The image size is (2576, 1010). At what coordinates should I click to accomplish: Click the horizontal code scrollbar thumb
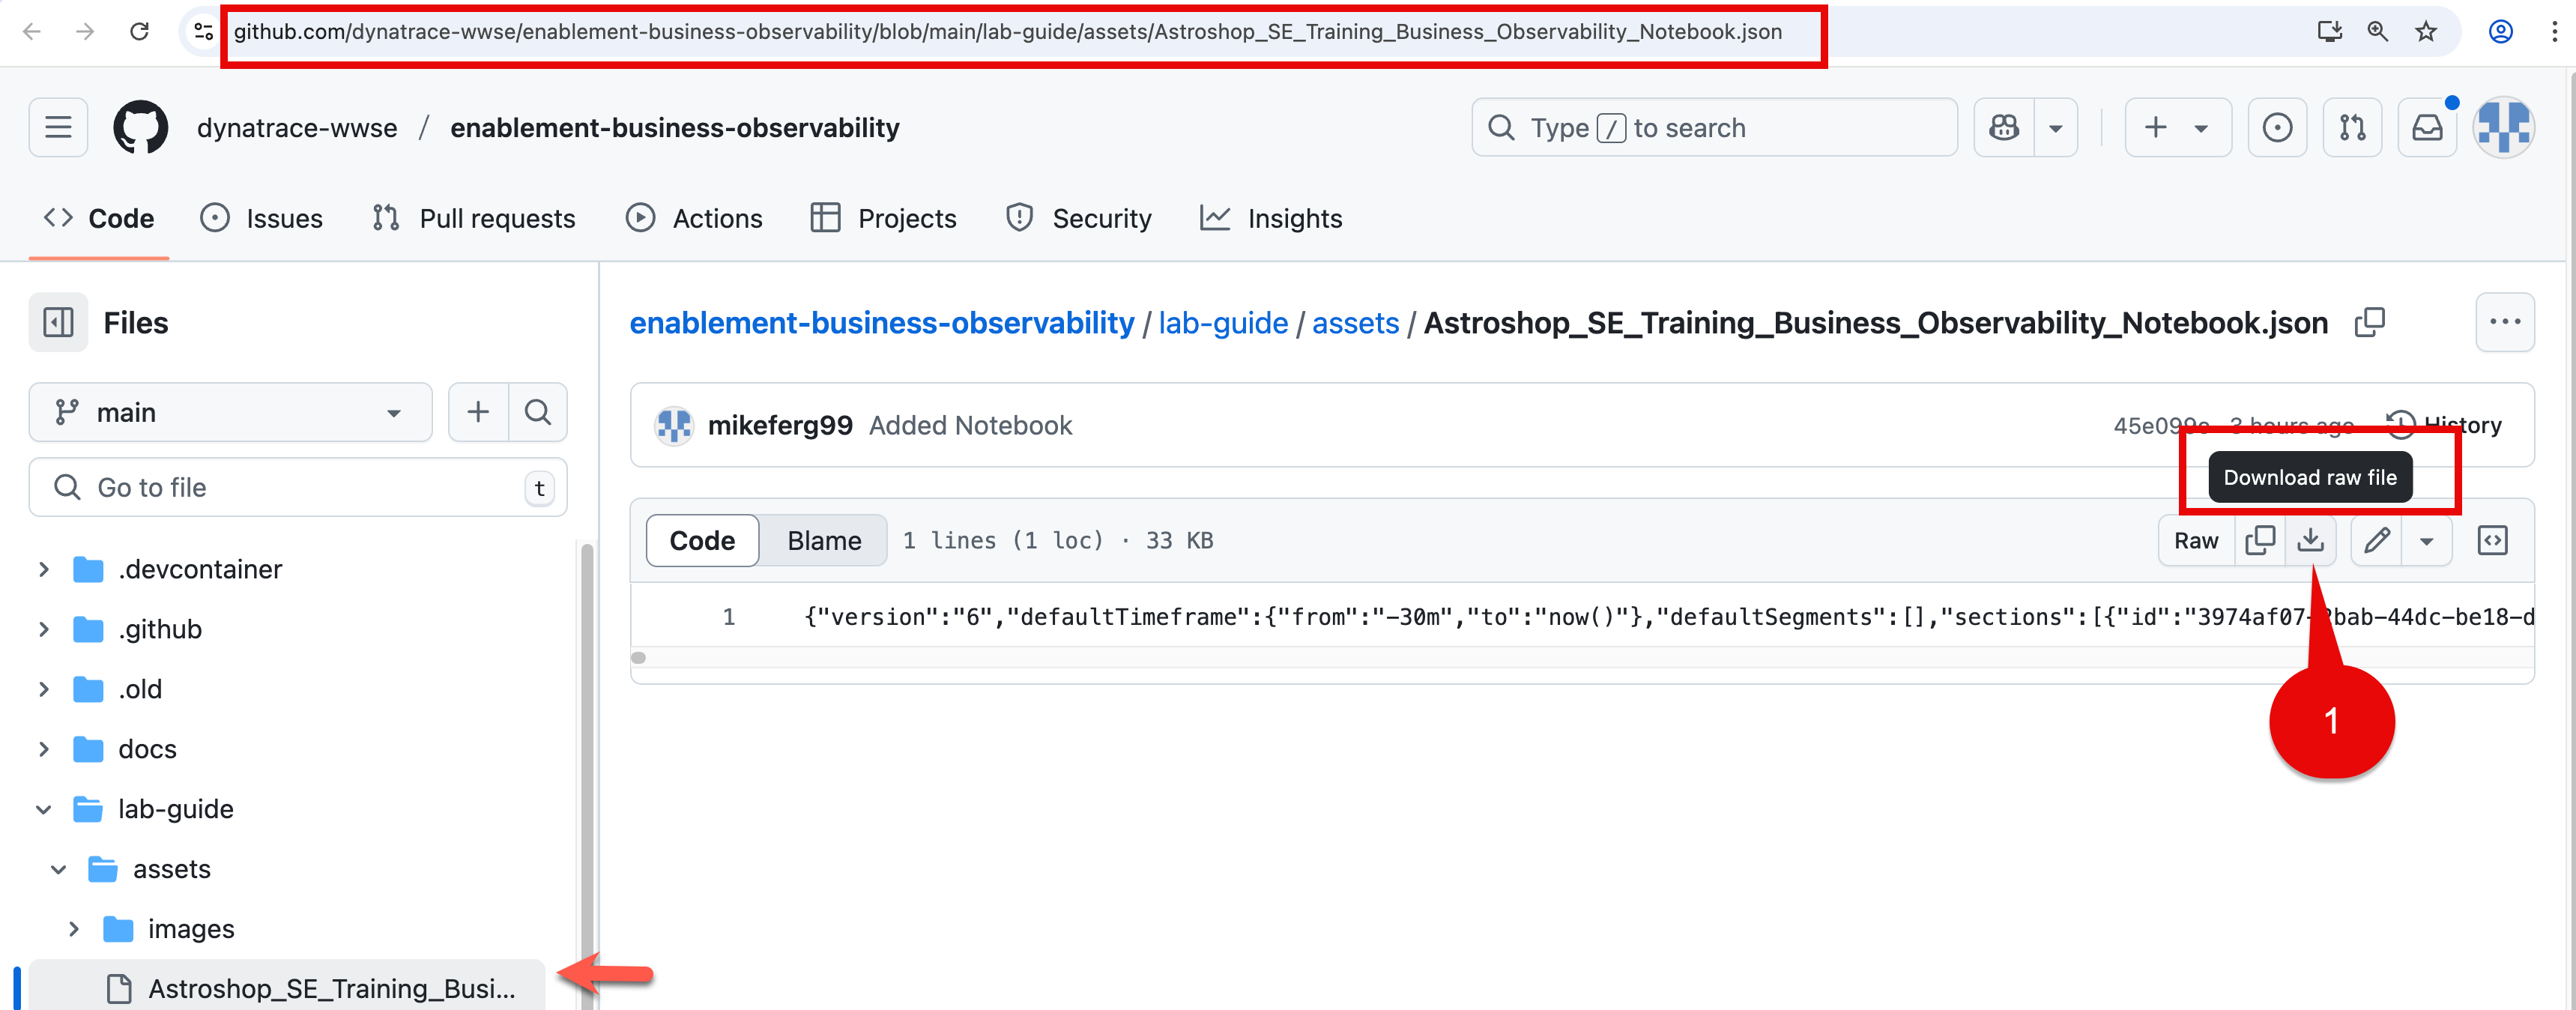click(639, 657)
